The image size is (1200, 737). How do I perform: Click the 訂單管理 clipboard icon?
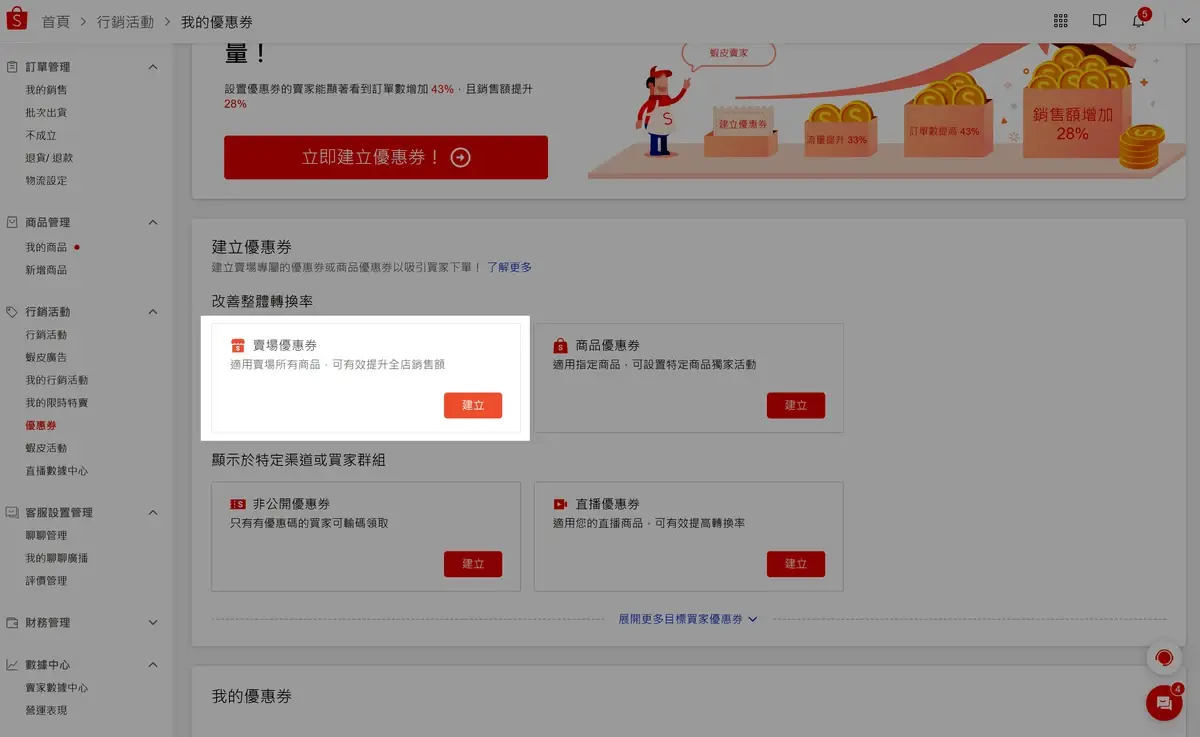click(12, 67)
